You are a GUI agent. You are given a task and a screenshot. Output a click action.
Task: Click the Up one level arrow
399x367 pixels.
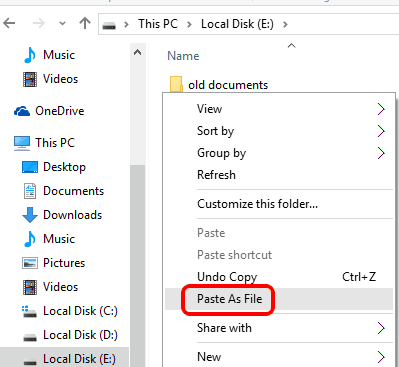tap(85, 23)
